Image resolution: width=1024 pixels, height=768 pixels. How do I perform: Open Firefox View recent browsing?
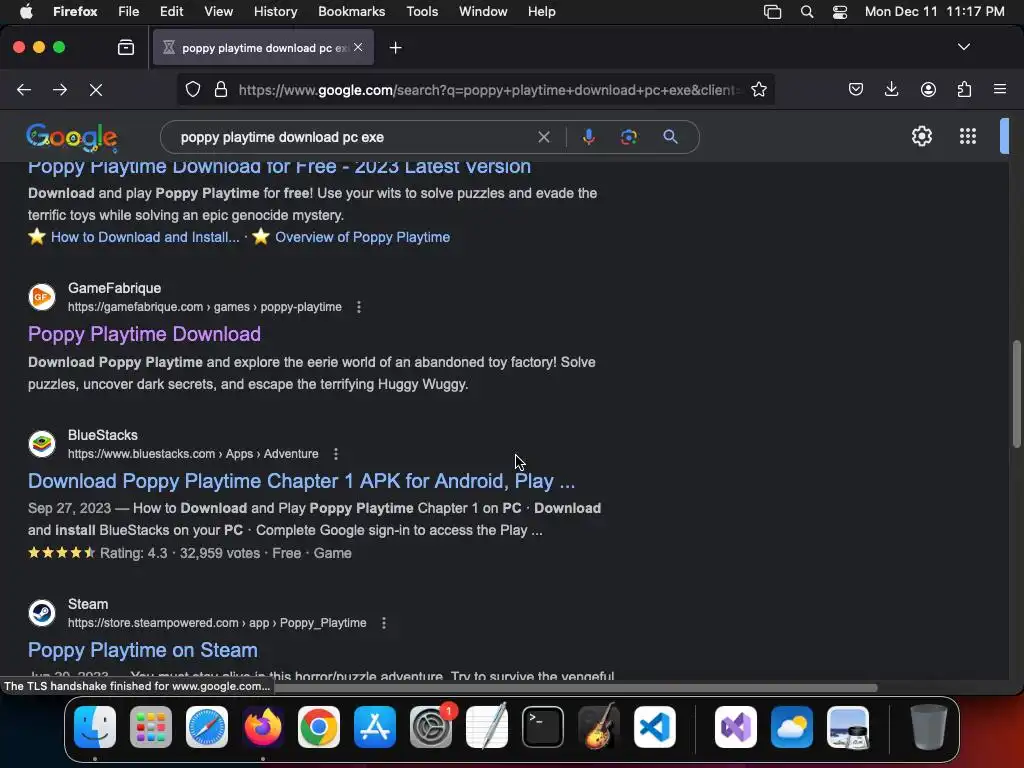tap(126, 48)
